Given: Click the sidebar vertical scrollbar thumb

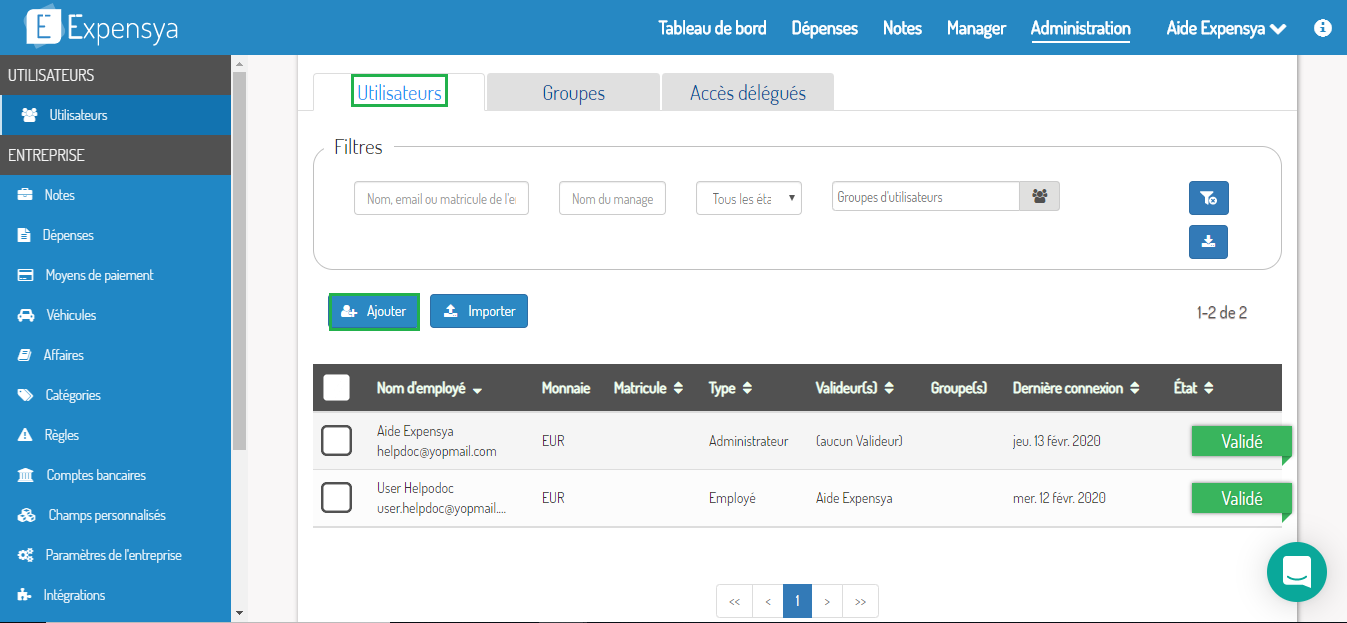Looking at the screenshot, I should pyautogui.click(x=239, y=260).
